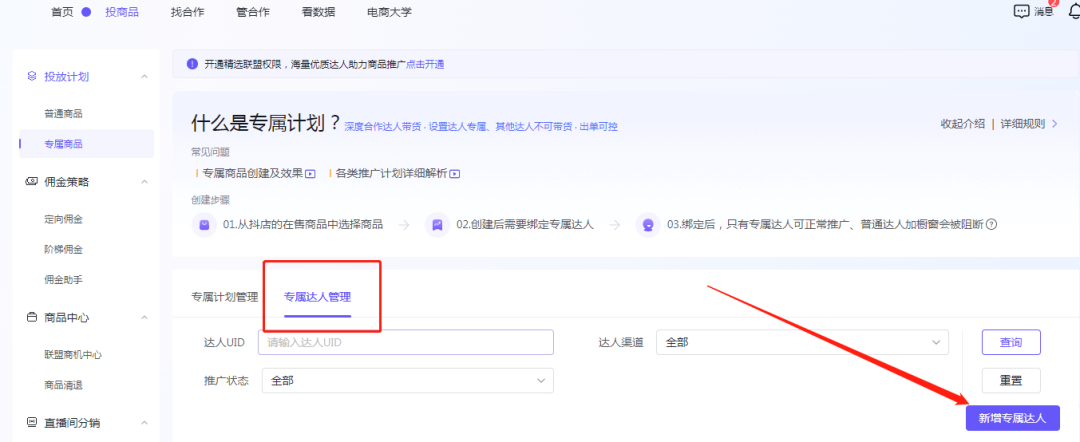This screenshot has width=1080, height=442.
Task: Play video icon beside 各类推广计划详细解析
Action: (454, 173)
